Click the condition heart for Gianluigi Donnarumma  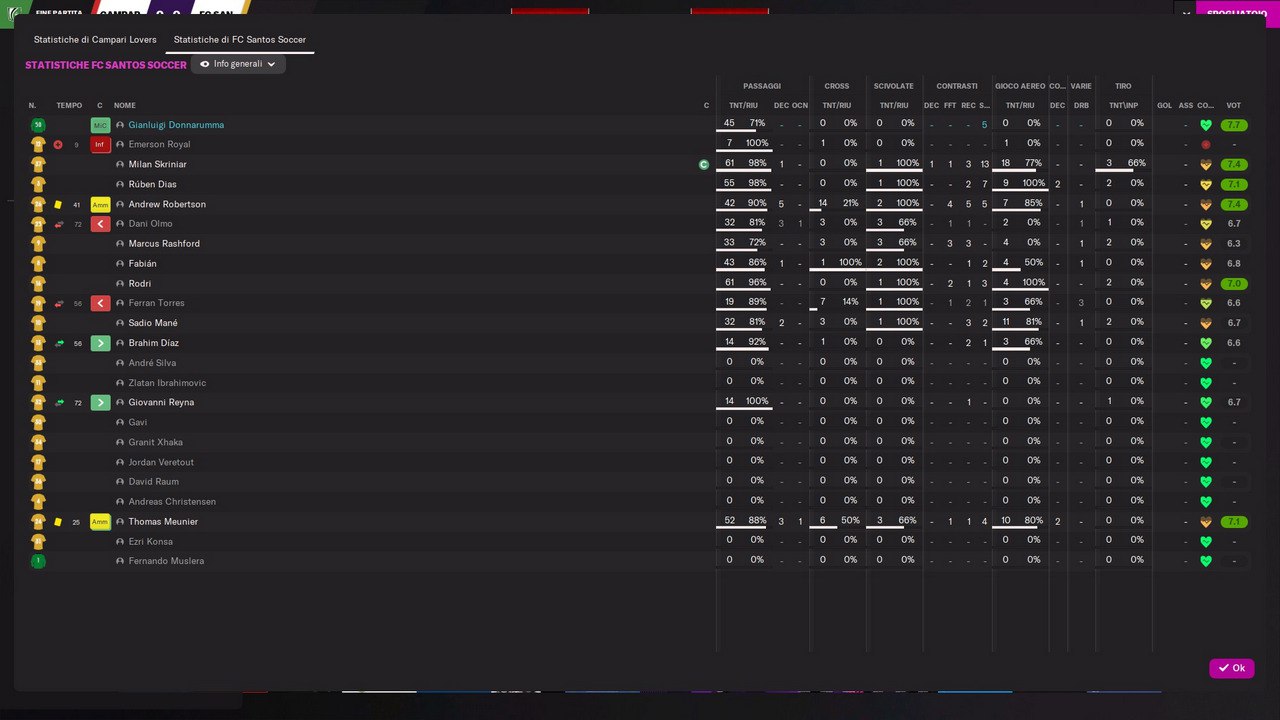(x=1205, y=125)
